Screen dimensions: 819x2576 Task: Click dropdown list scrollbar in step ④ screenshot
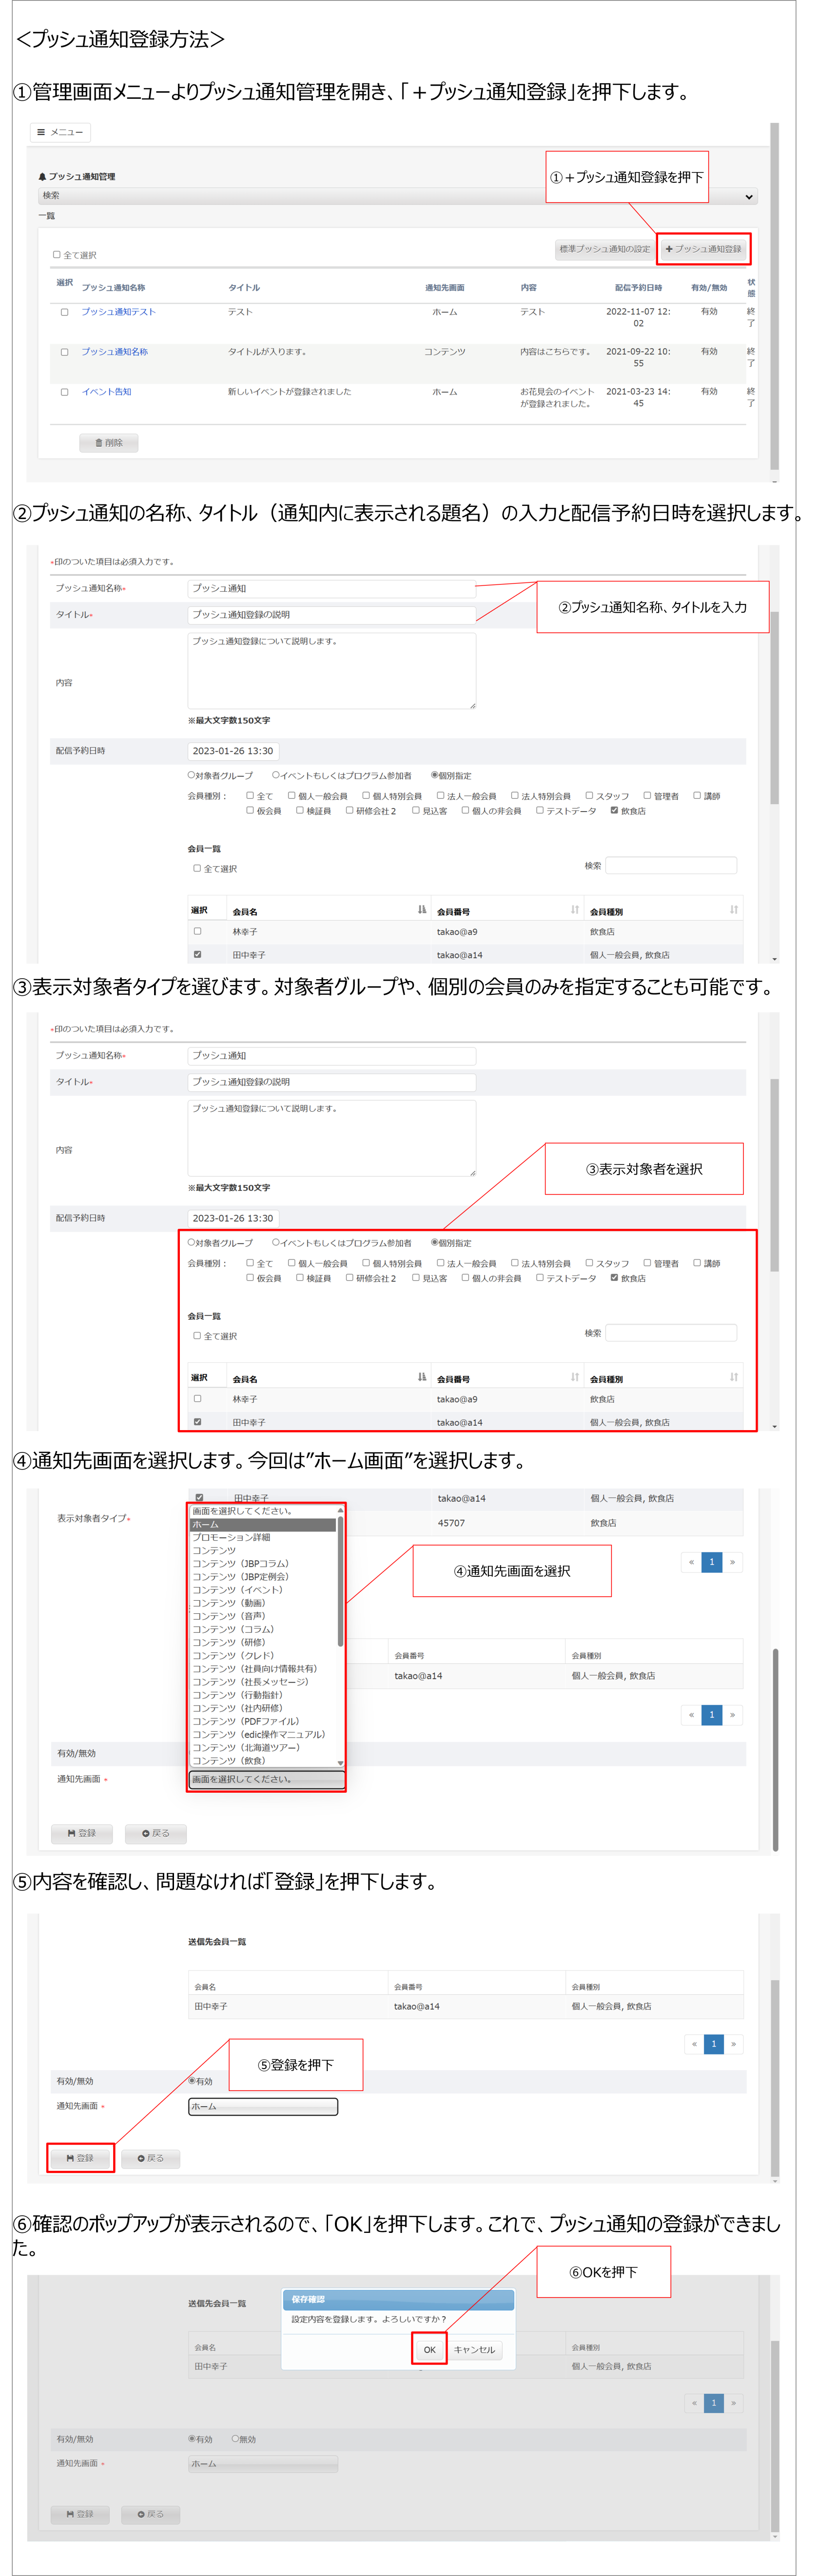(x=340, y=1580)
